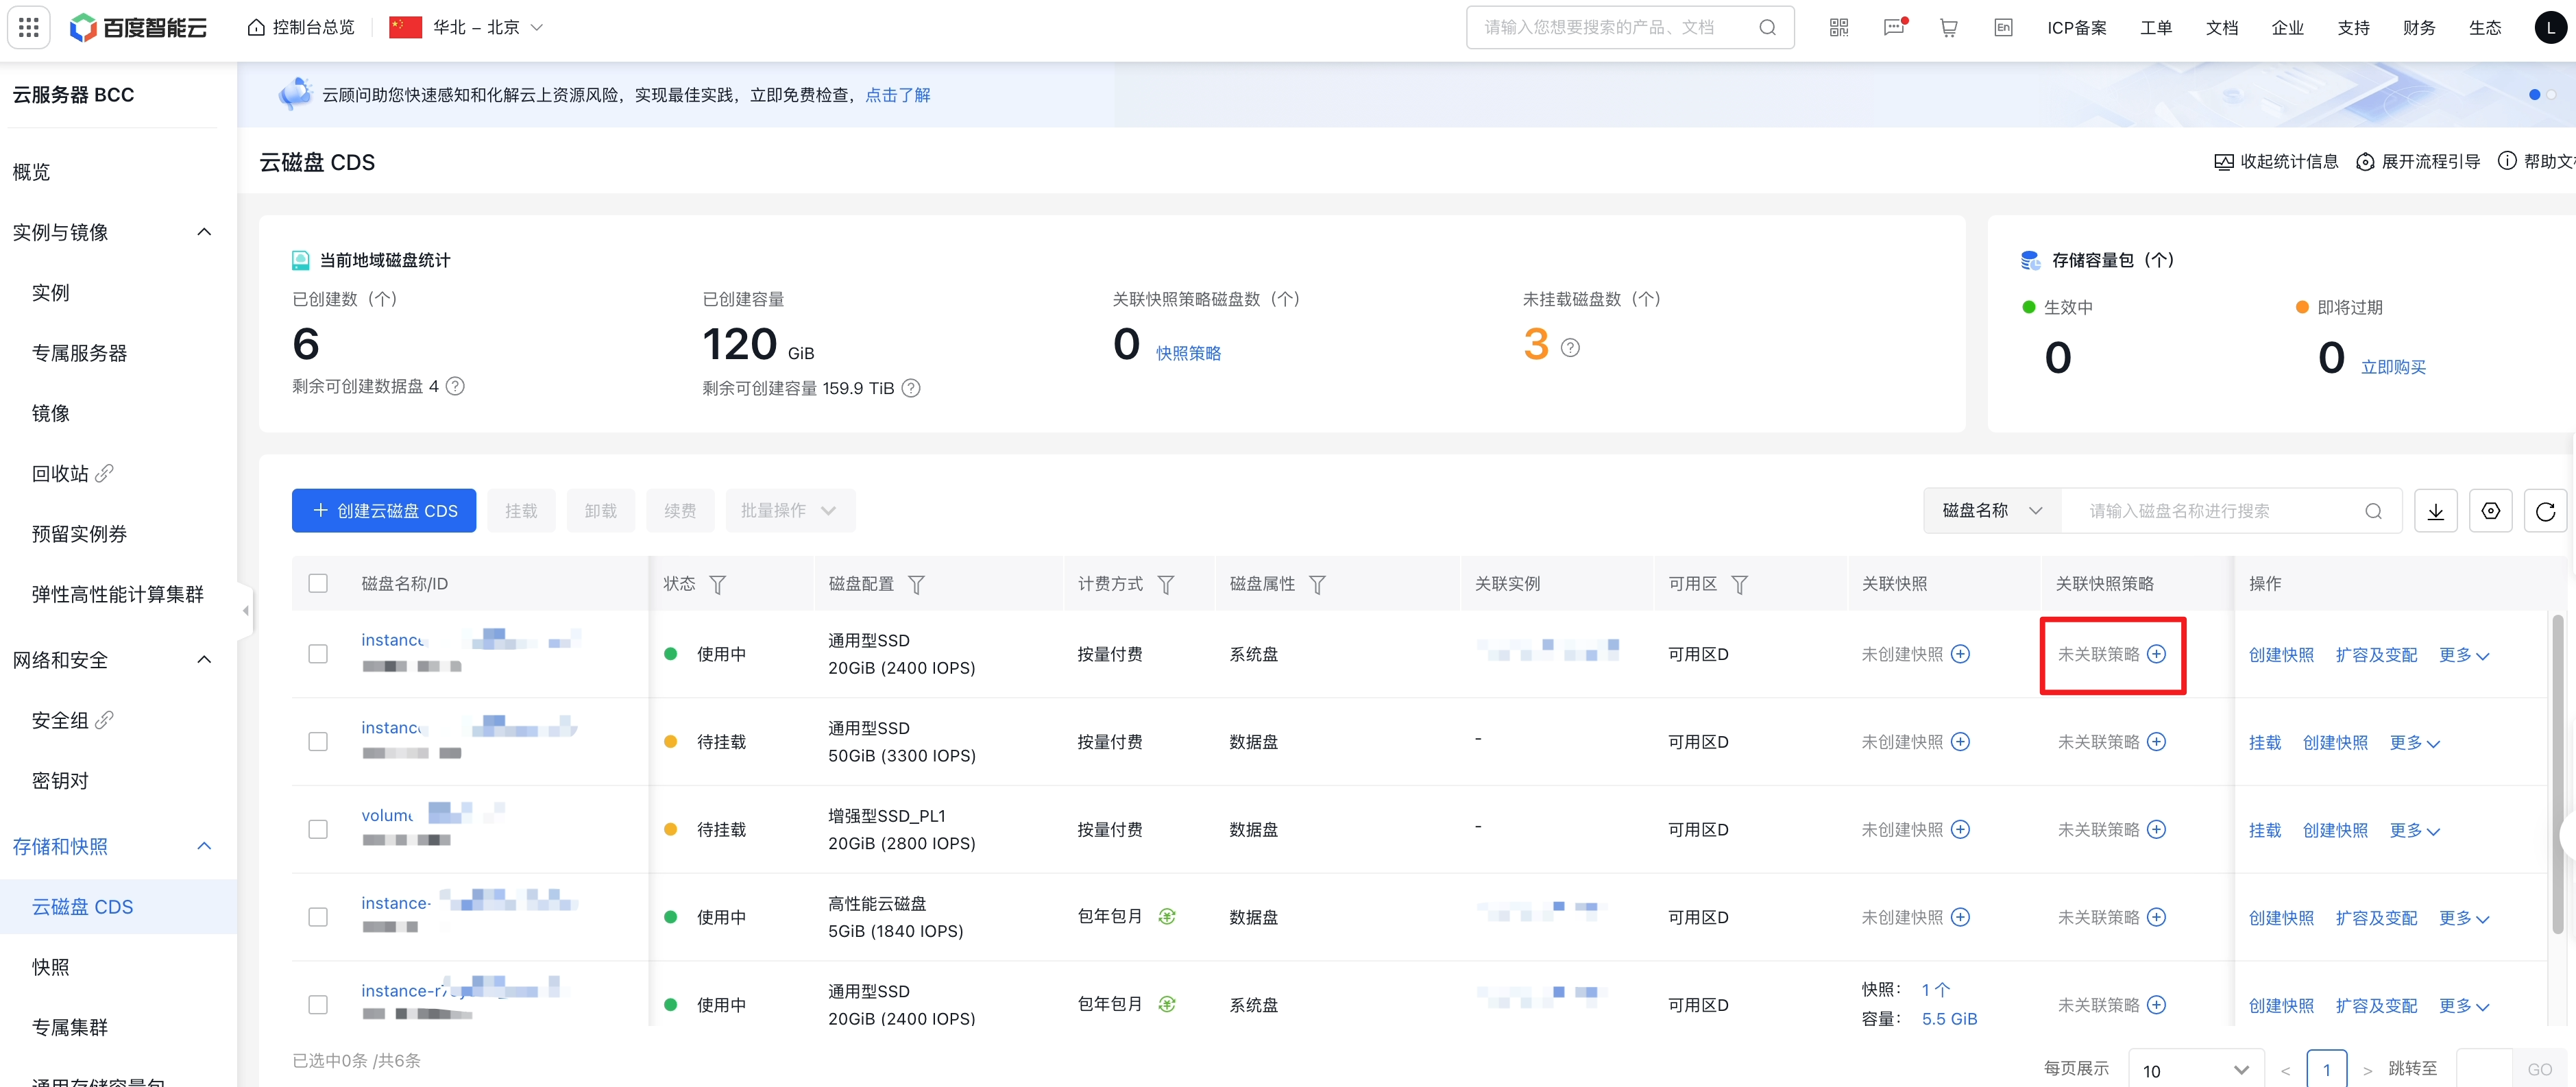Click the Baidu AI Cloud logo
Screen dimensions: 2576x1087
tap(138, 27)
